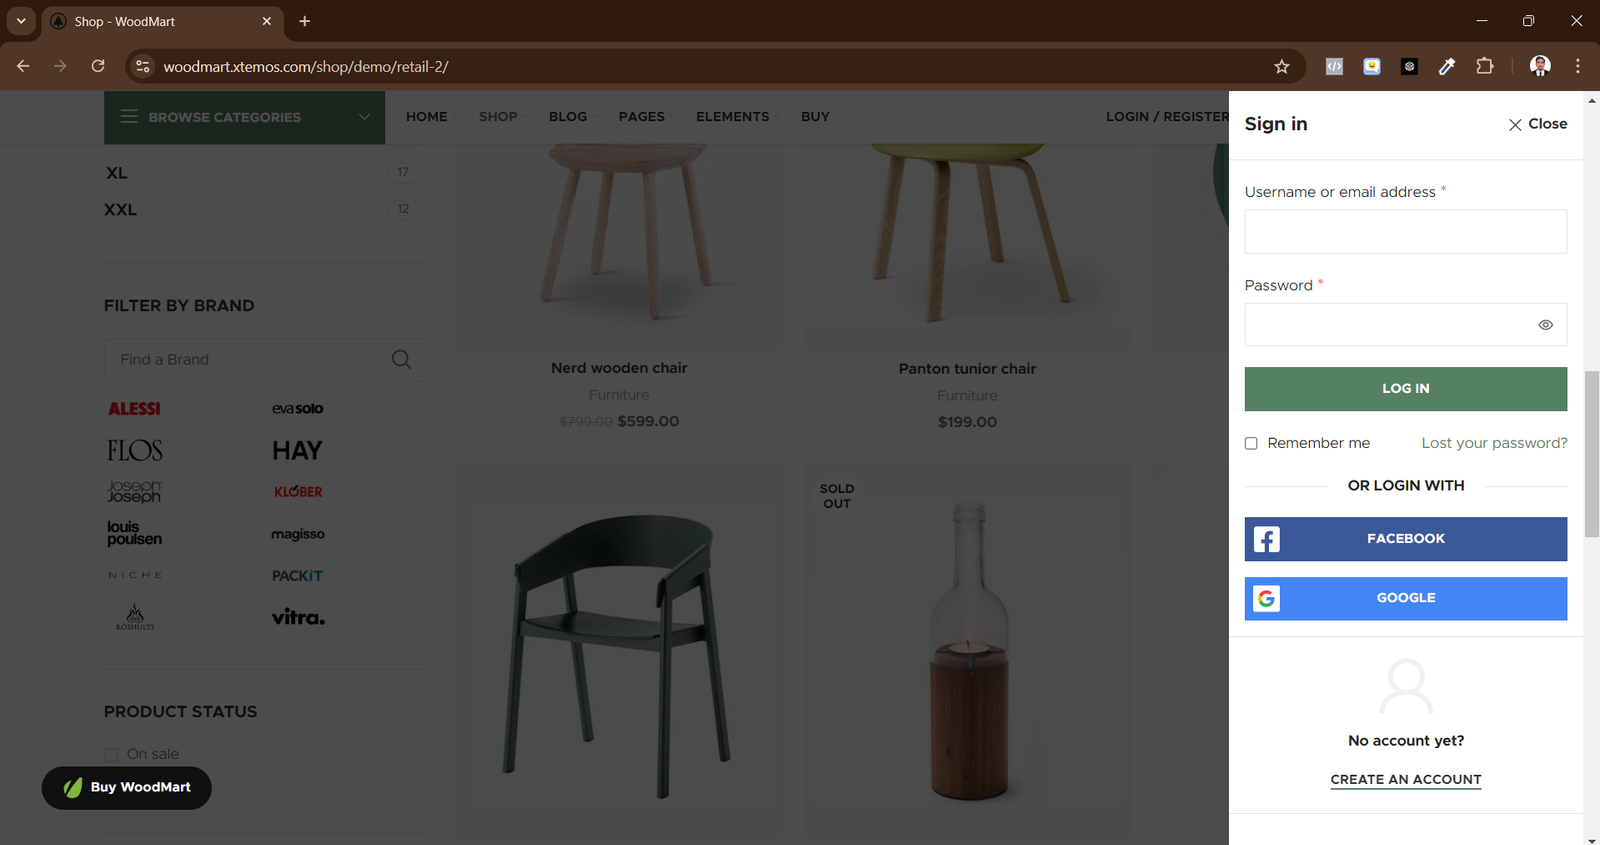Click the brand search magnifier icon
1600x845 pixels.
click(401, 360)
